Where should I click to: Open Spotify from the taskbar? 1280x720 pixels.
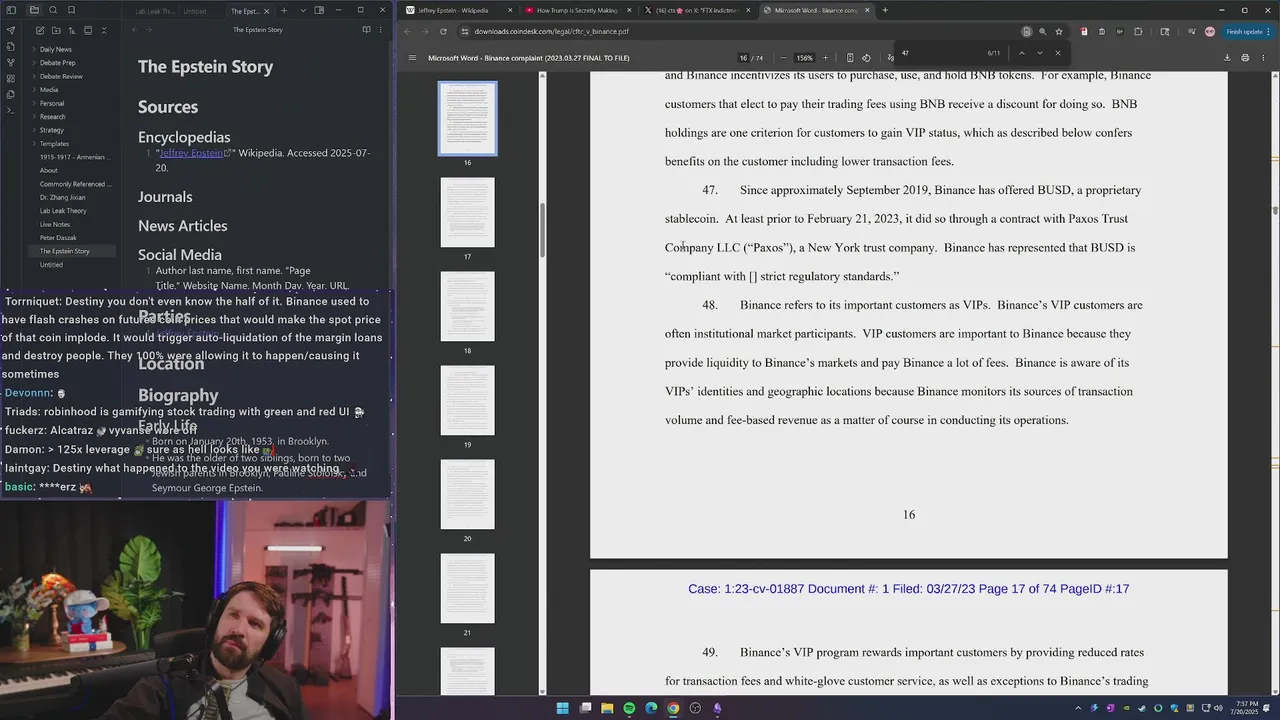(x=629, y=708)
